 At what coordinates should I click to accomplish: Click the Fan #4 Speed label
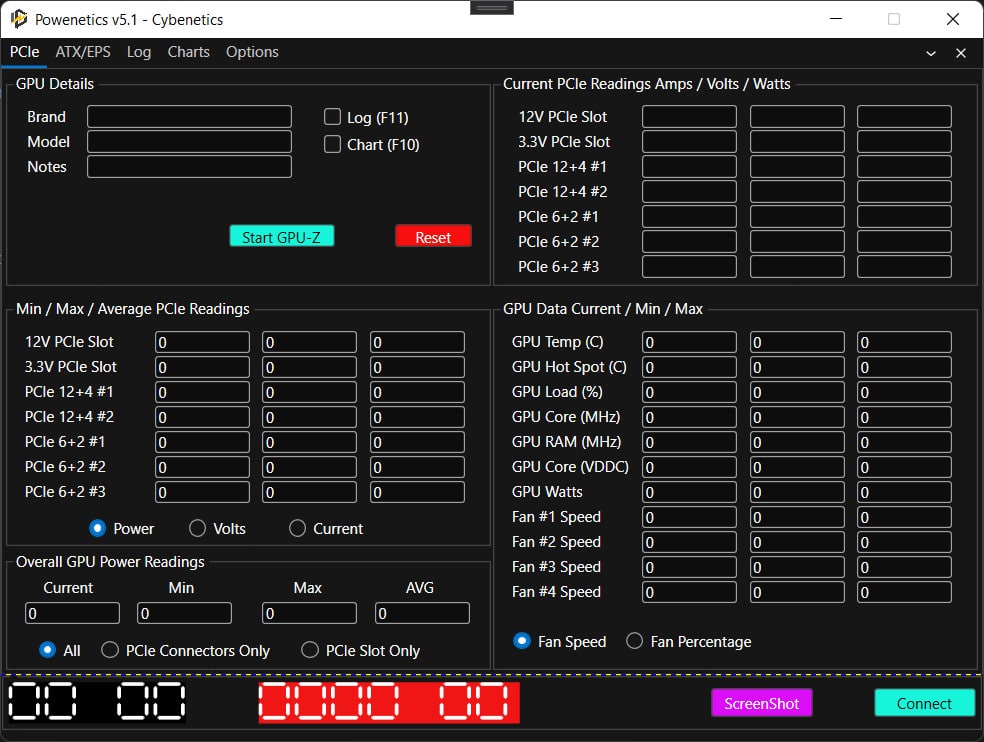[x=556, y=592]
